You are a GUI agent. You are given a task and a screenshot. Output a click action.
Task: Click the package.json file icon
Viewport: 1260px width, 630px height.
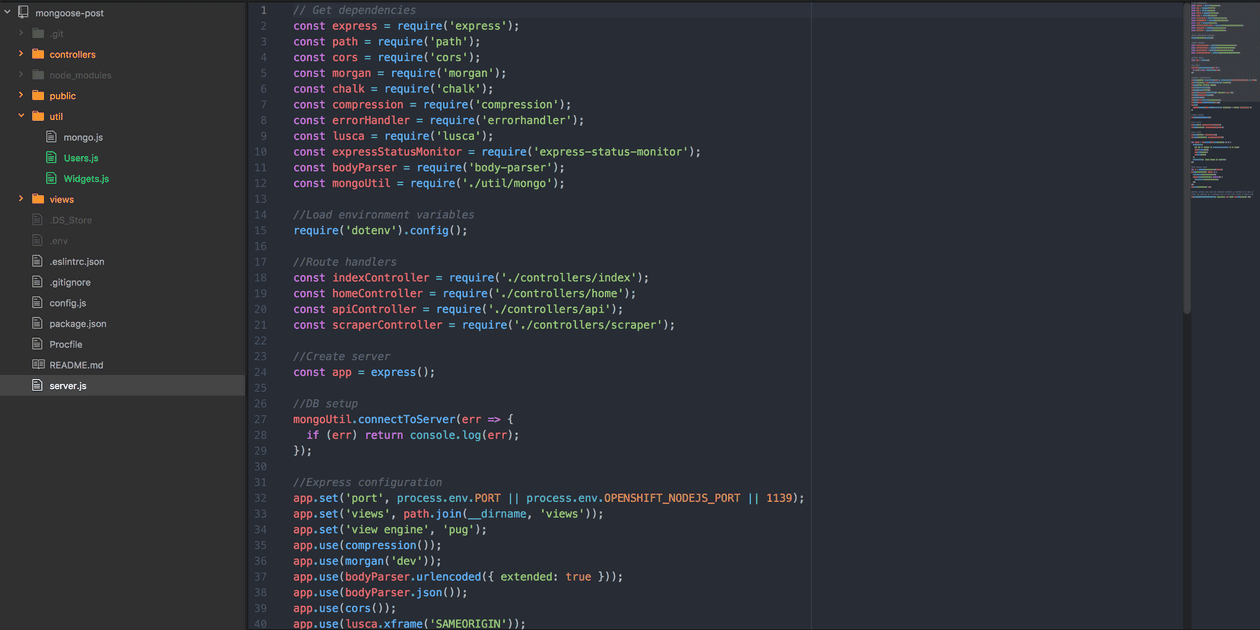(37, 323)
